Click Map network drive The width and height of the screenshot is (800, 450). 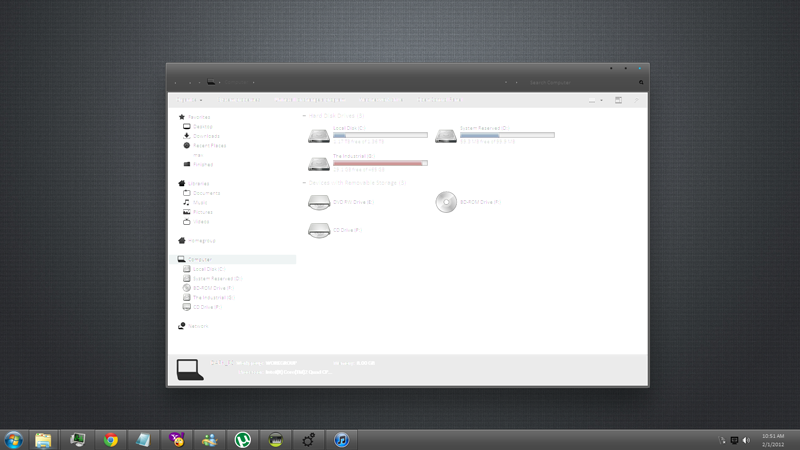pyautogui.click(x=381, y=100)
